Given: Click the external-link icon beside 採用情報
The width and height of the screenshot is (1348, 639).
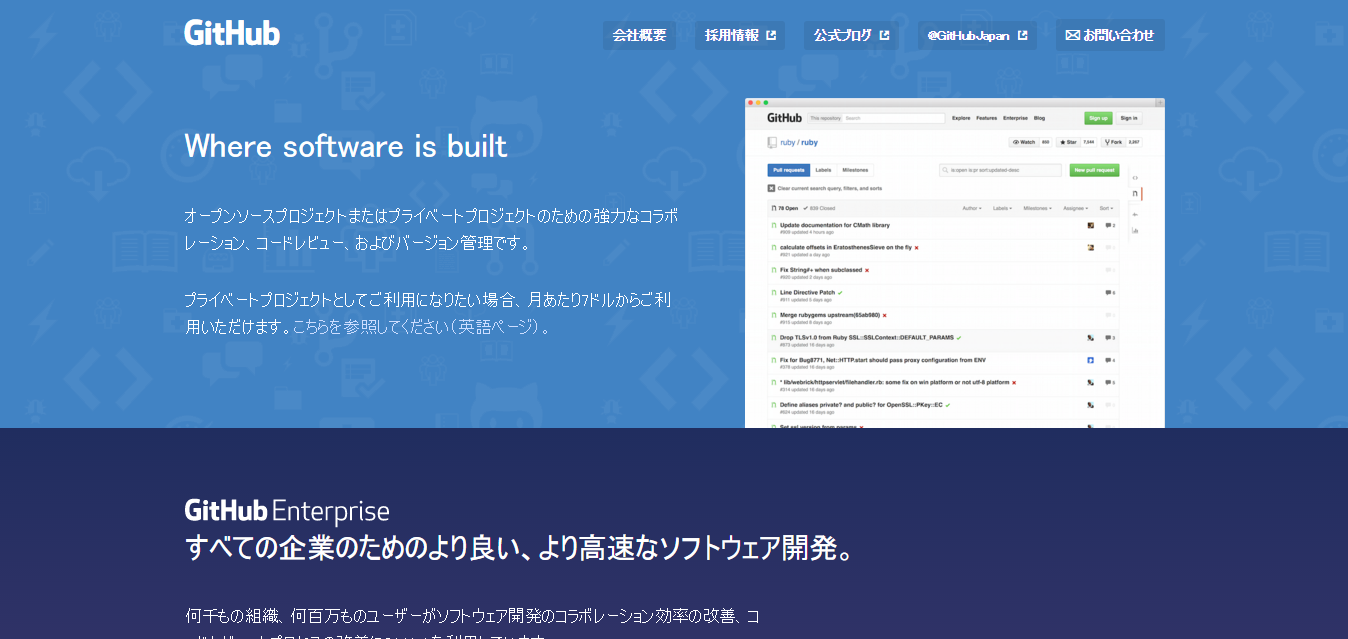Looking at the screenshot, I should coord(771,35).
